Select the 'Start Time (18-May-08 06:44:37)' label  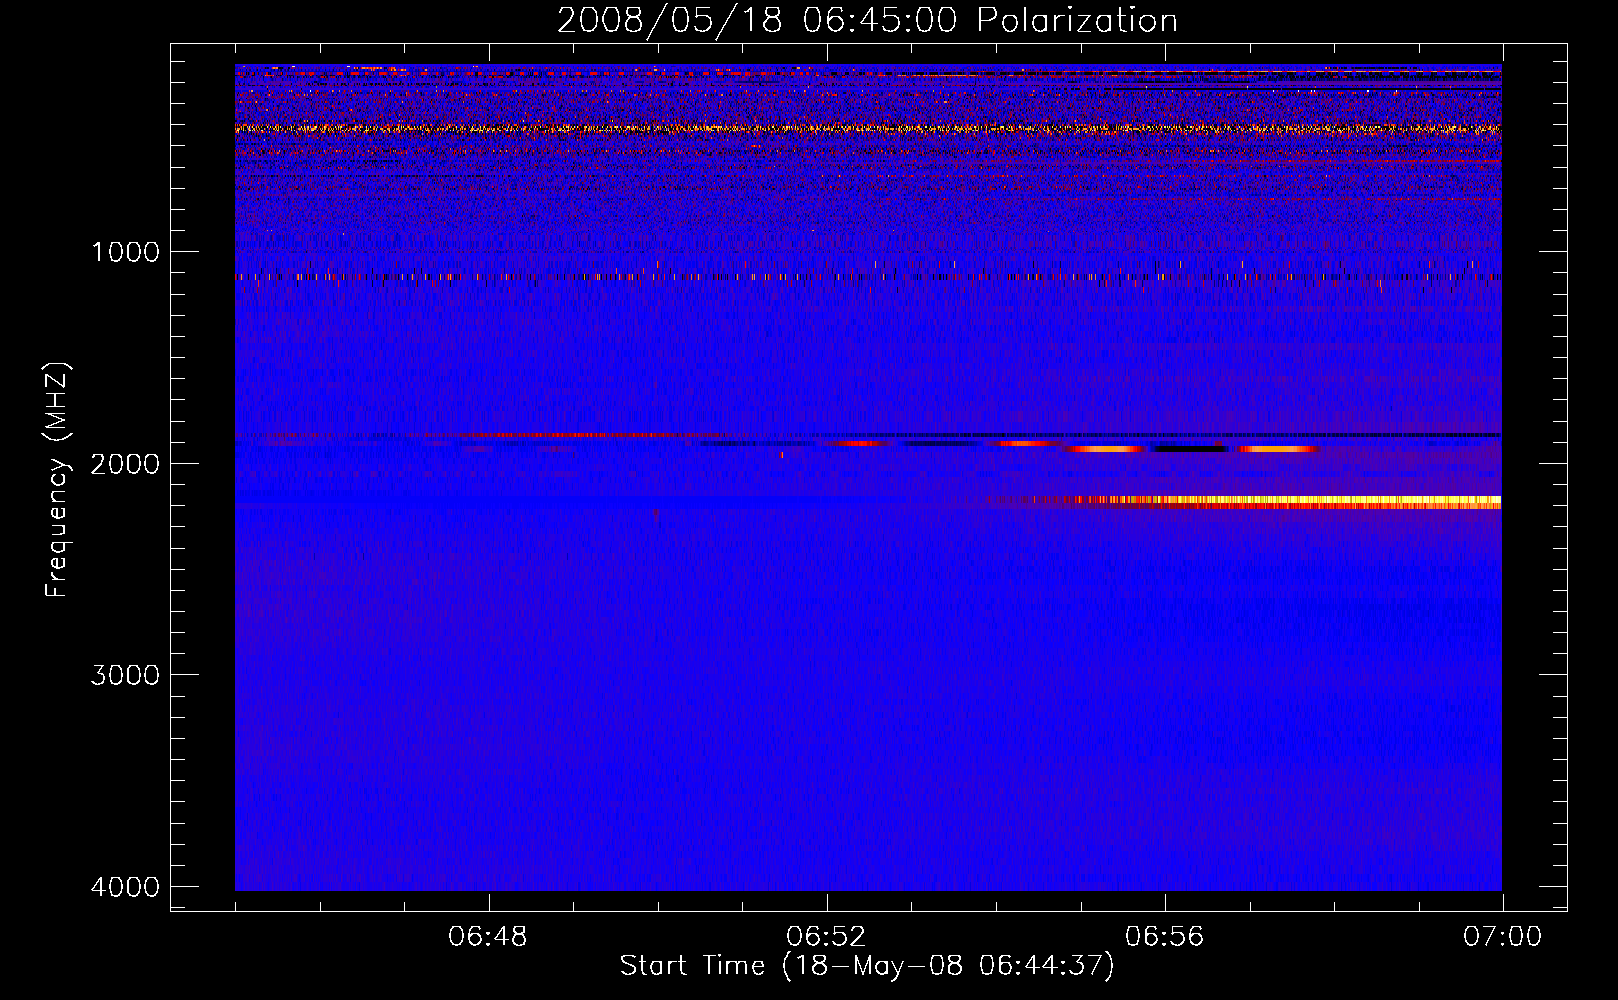point(867,966)
